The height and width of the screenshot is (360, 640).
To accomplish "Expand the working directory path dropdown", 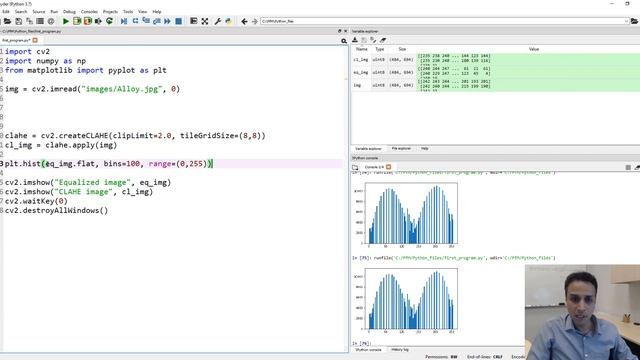I will (x=626, y=21).
